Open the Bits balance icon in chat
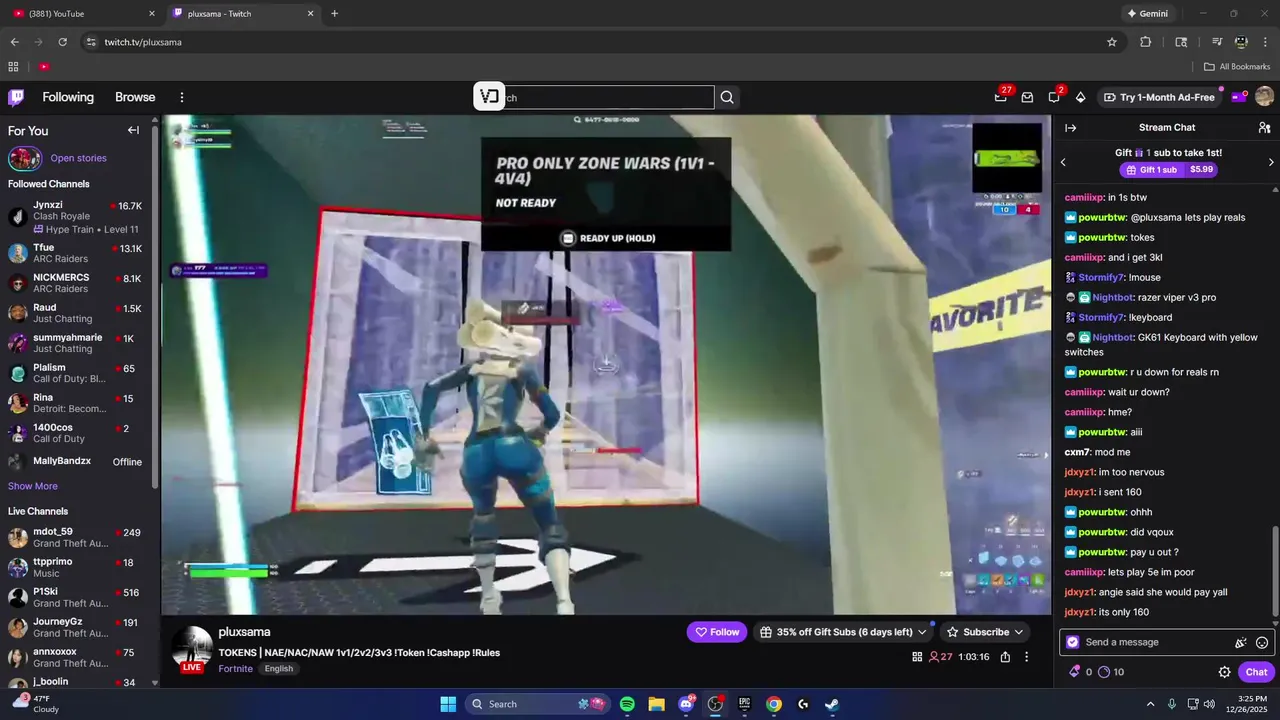 click(x=1075, y=672)
